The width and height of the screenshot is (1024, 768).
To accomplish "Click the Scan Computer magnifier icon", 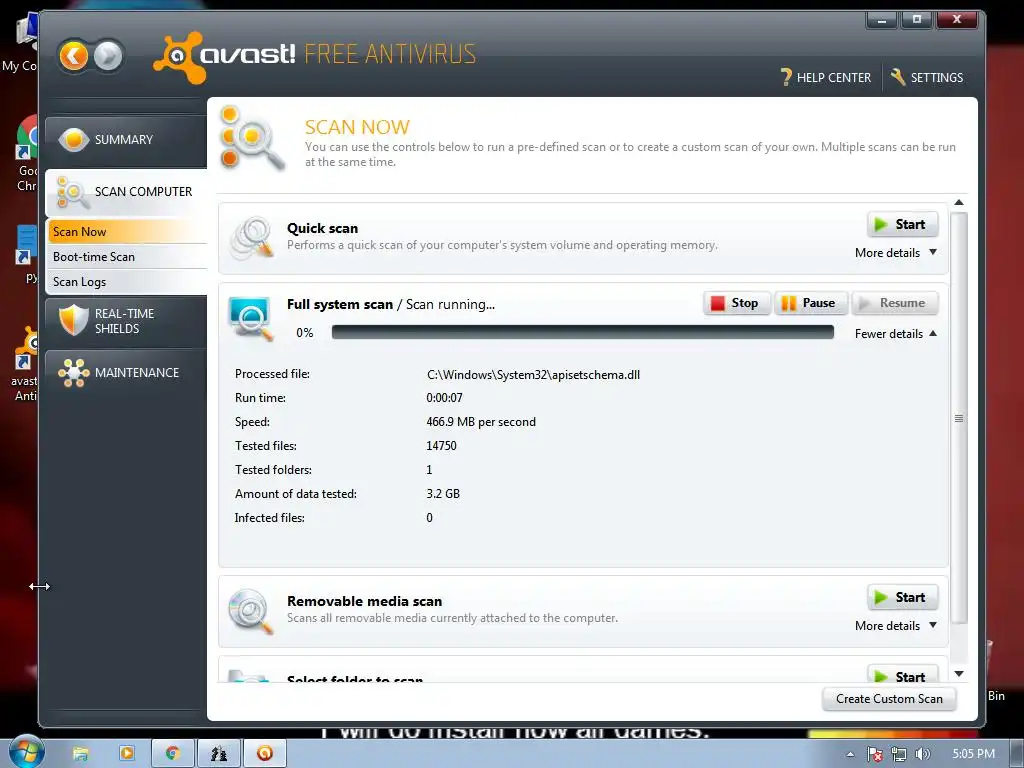I will click(72, 193).
